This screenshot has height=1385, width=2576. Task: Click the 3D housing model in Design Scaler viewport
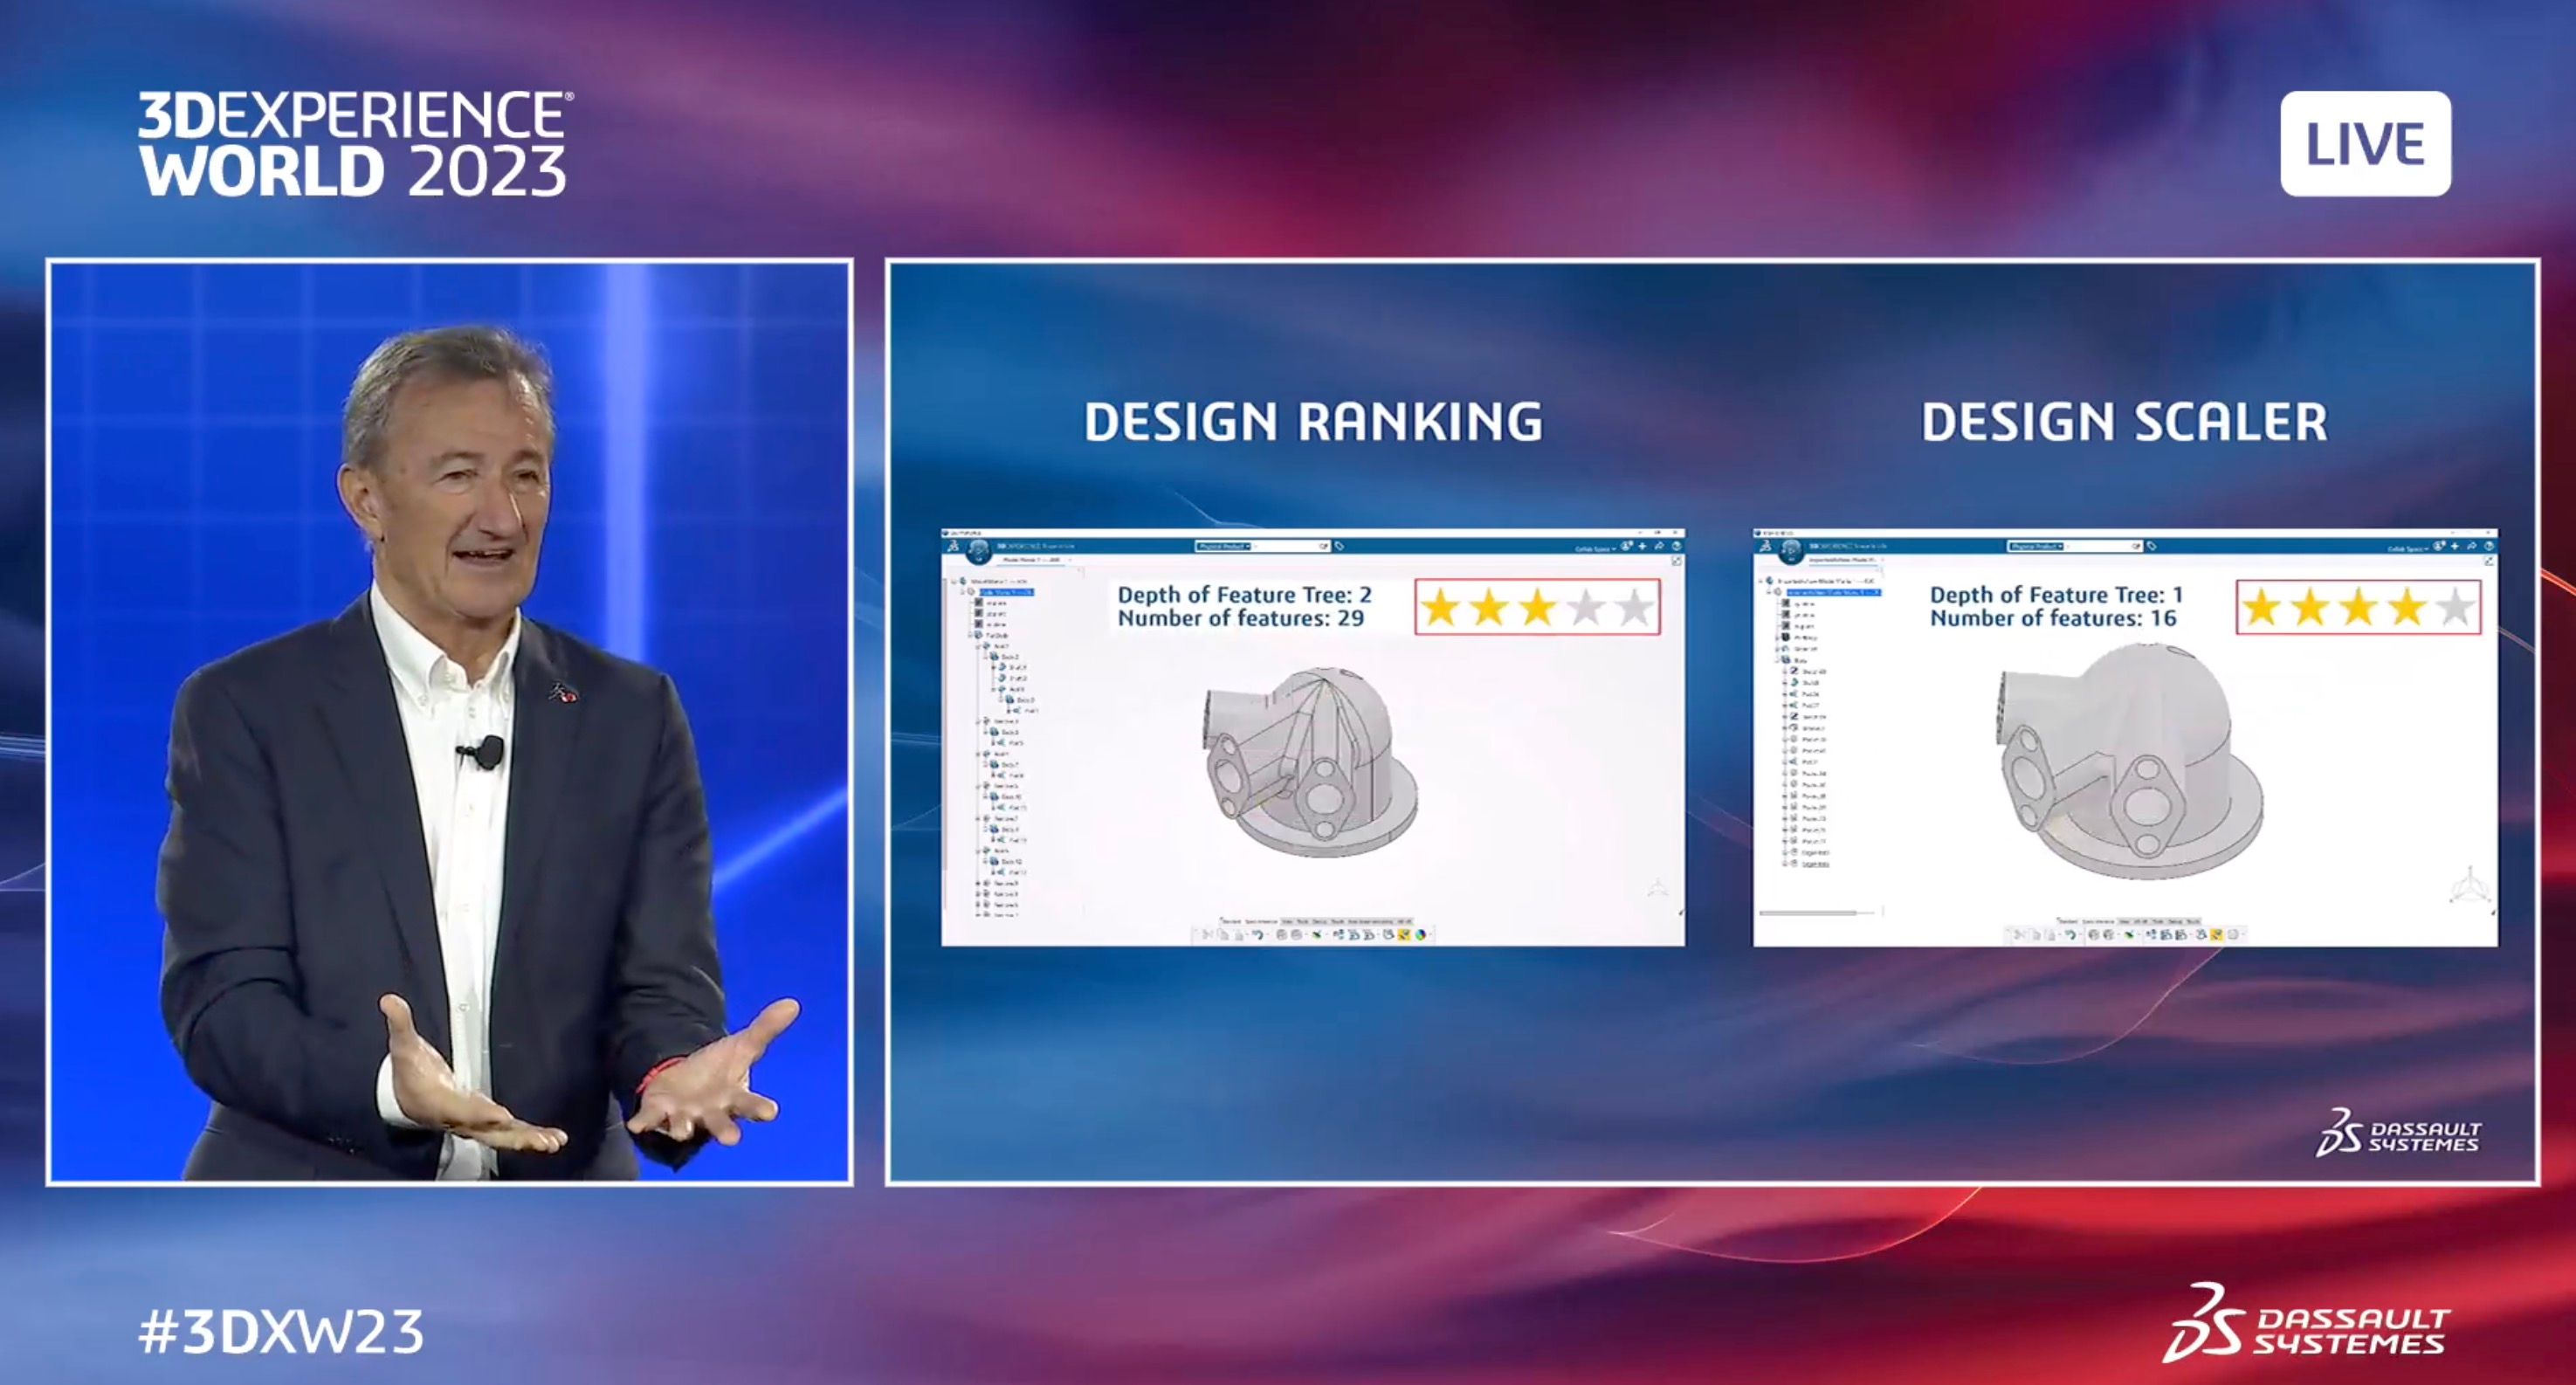2130,762
